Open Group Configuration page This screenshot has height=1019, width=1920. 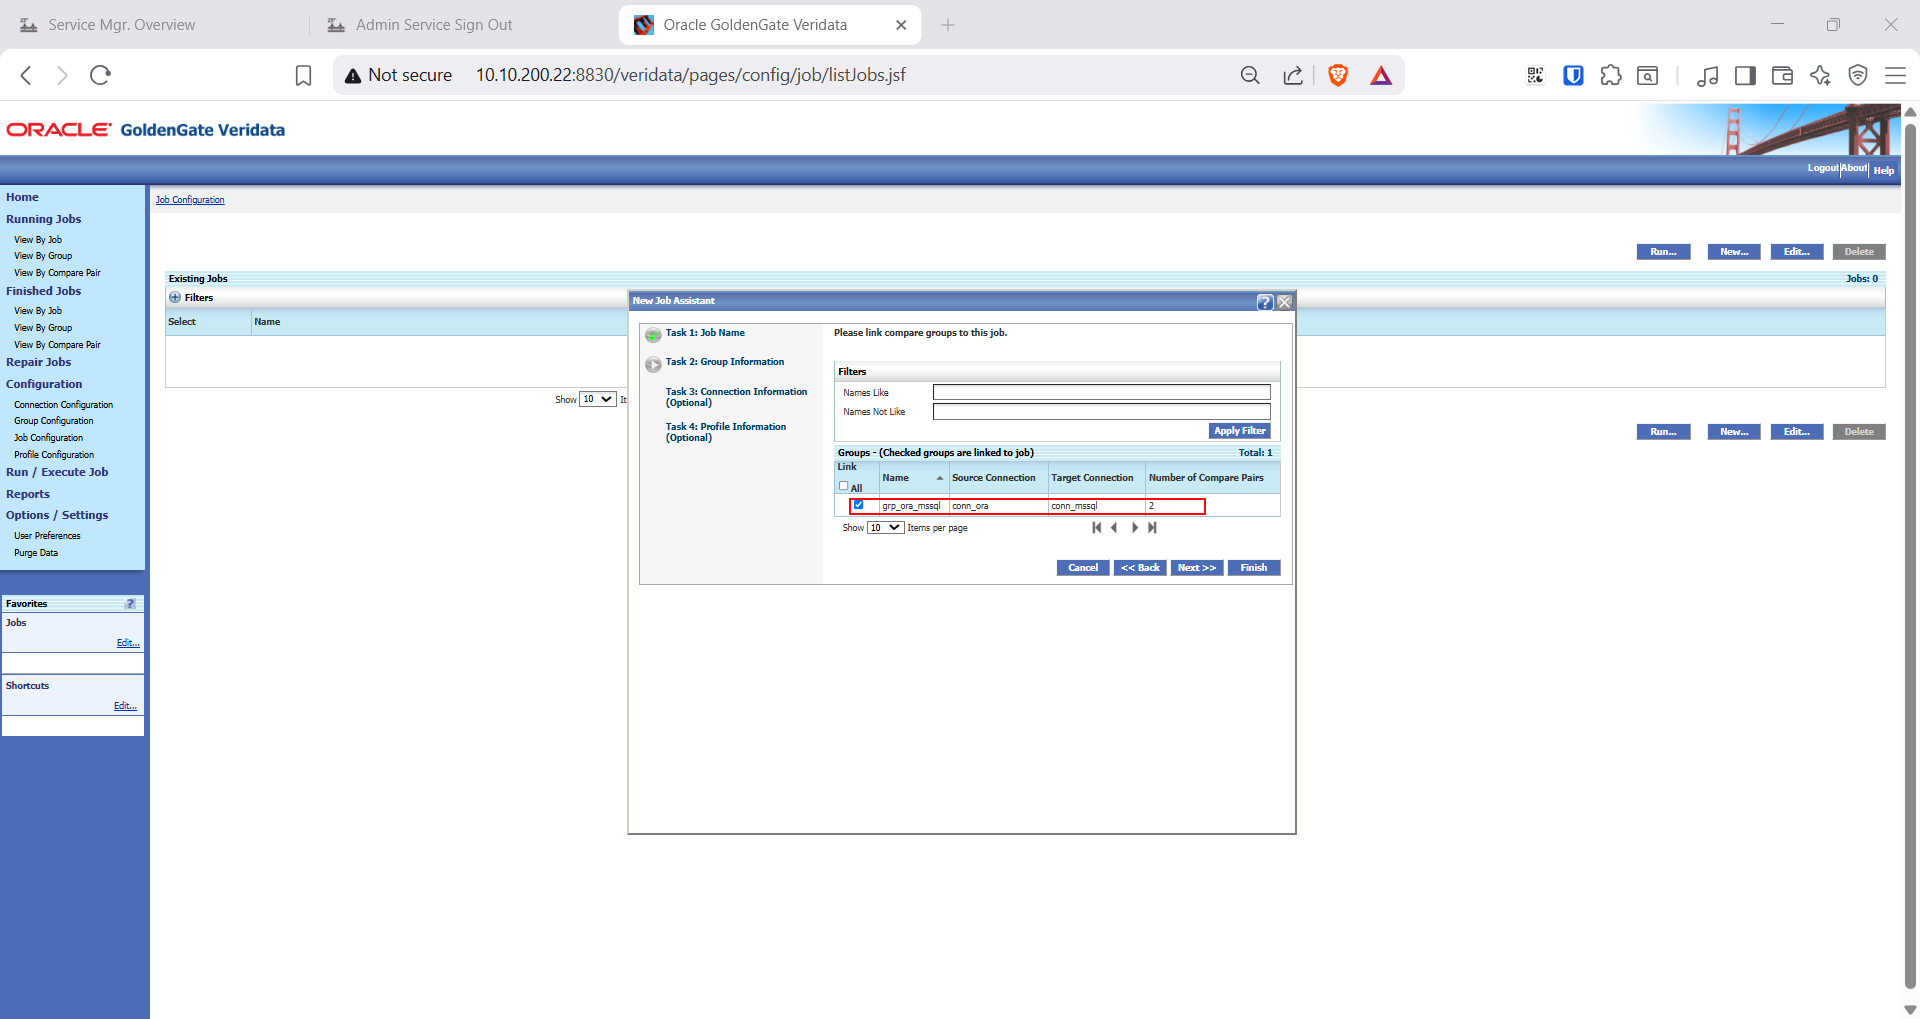53,421
